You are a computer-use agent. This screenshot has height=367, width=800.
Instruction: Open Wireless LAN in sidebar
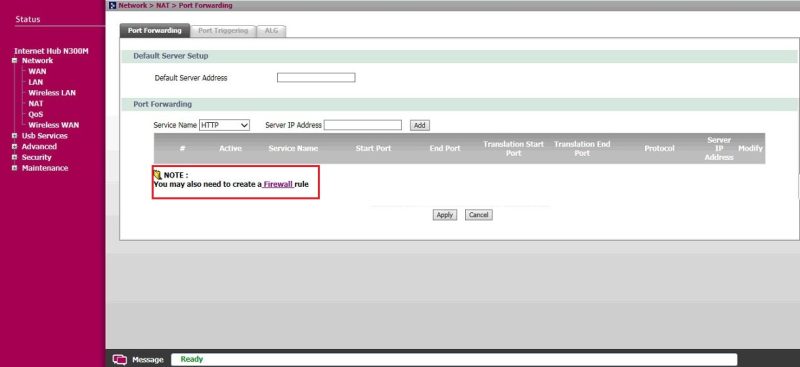[52, 93]
